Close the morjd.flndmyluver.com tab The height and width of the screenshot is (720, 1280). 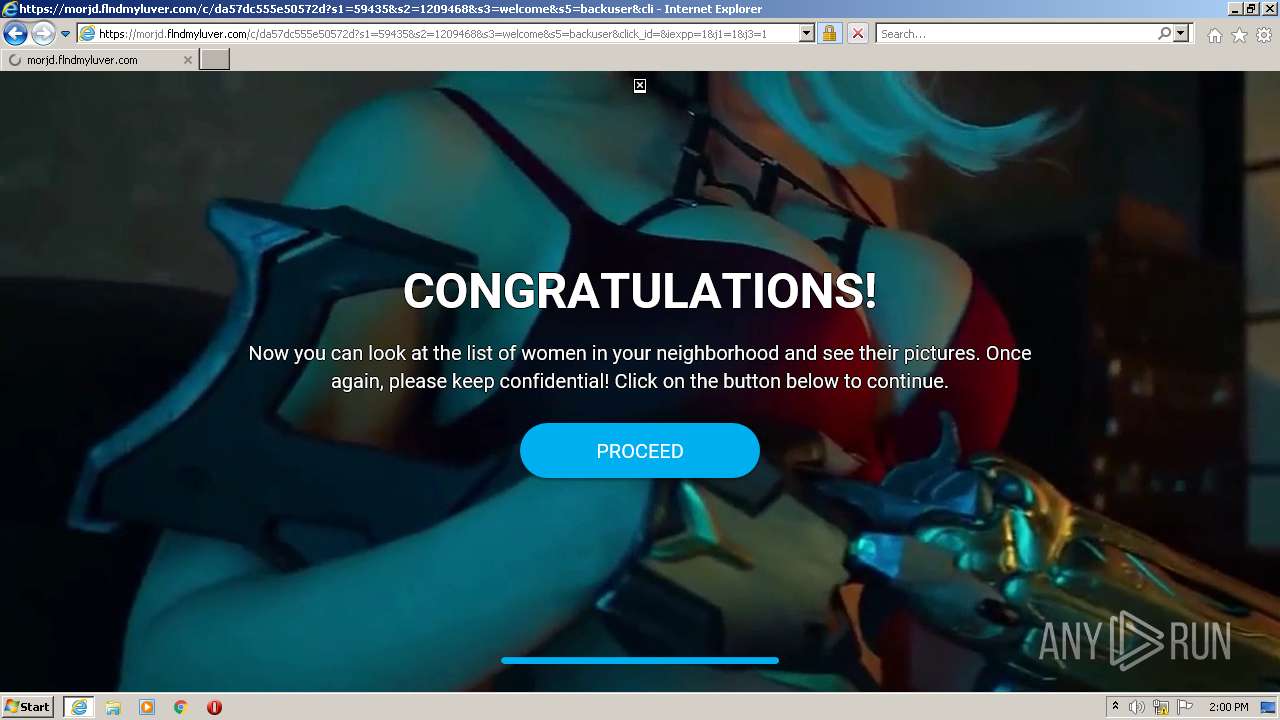point(187,60)
